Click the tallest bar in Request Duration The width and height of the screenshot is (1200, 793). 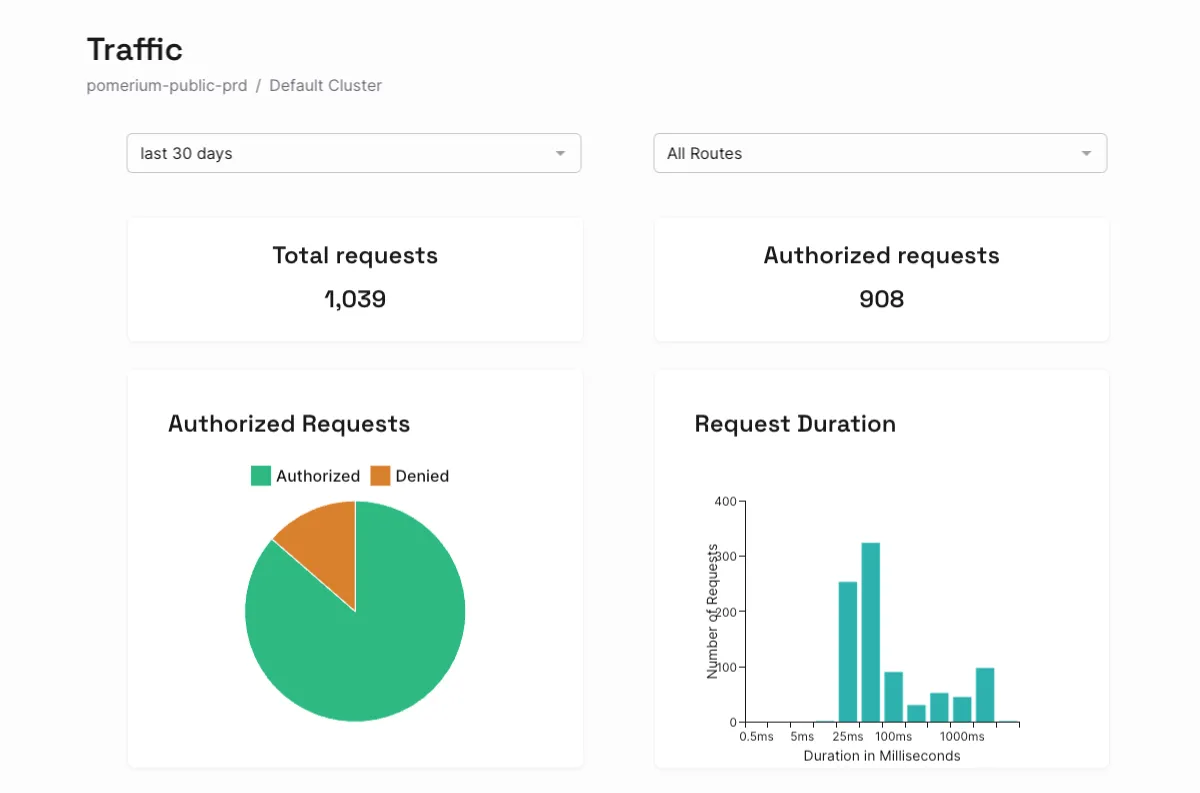870,630
